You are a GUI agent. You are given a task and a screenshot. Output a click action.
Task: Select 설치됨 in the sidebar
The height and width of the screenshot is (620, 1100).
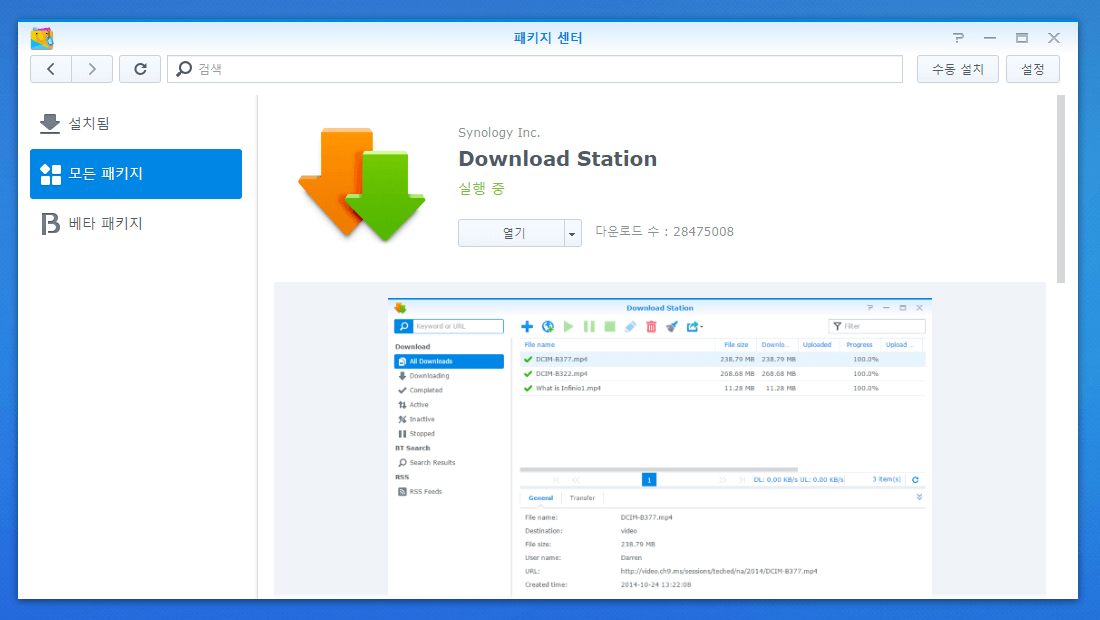(136, 123)
